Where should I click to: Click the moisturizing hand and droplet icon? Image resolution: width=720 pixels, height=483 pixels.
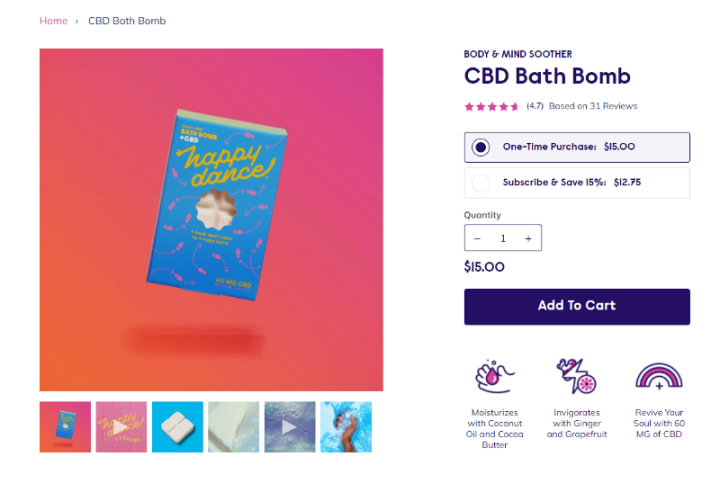tap(494, 376)
